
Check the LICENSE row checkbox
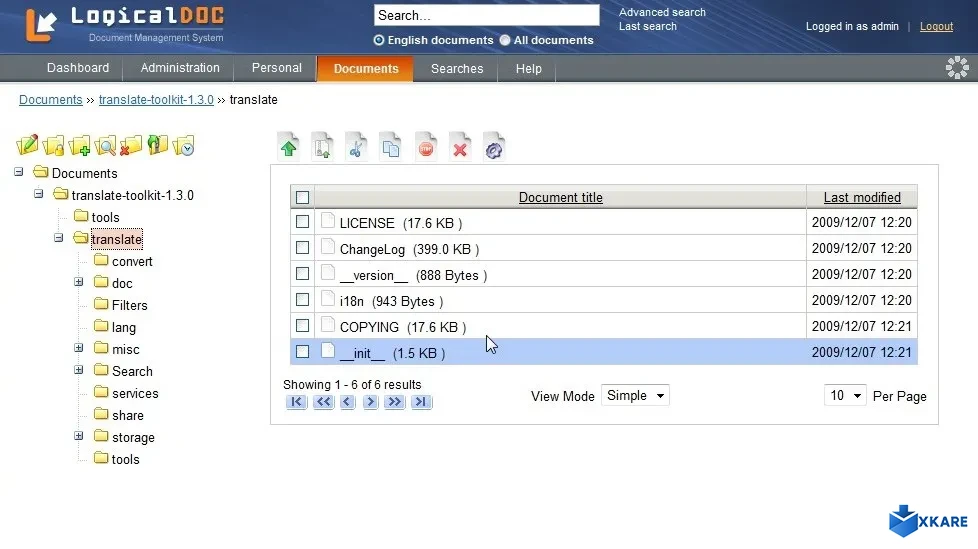click(303, 221)
